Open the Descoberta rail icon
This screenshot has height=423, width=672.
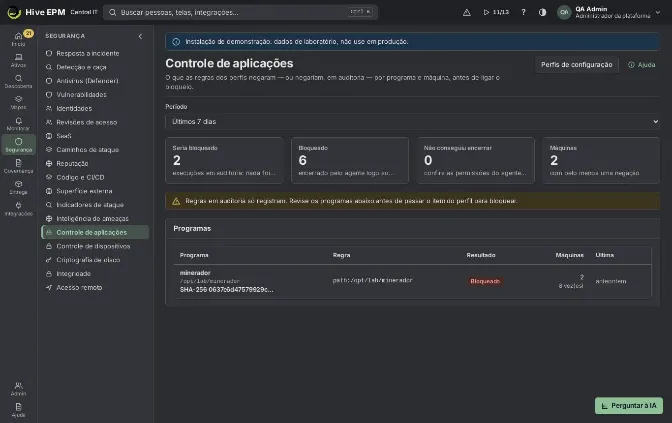18,81
